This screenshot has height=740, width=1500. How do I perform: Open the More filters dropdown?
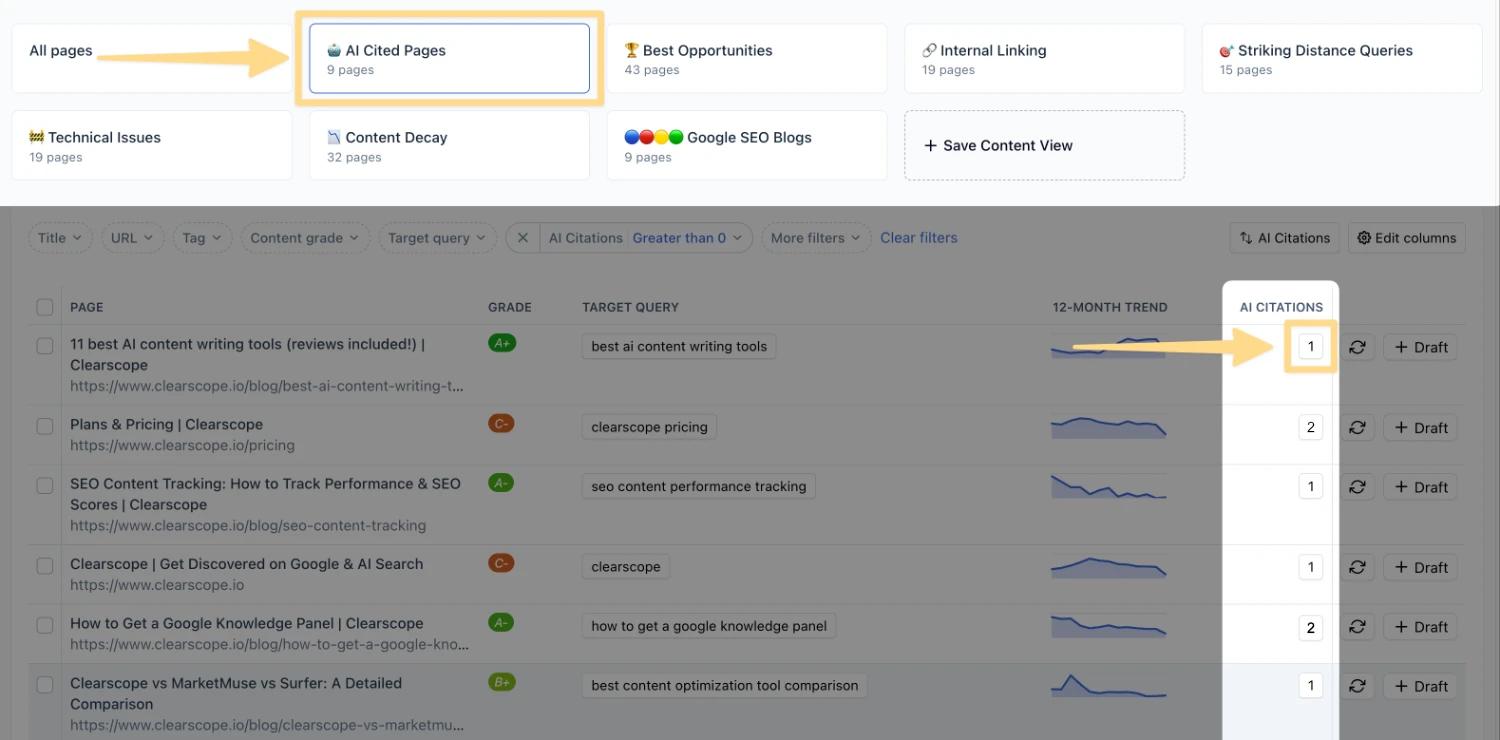tap(815, 238)
